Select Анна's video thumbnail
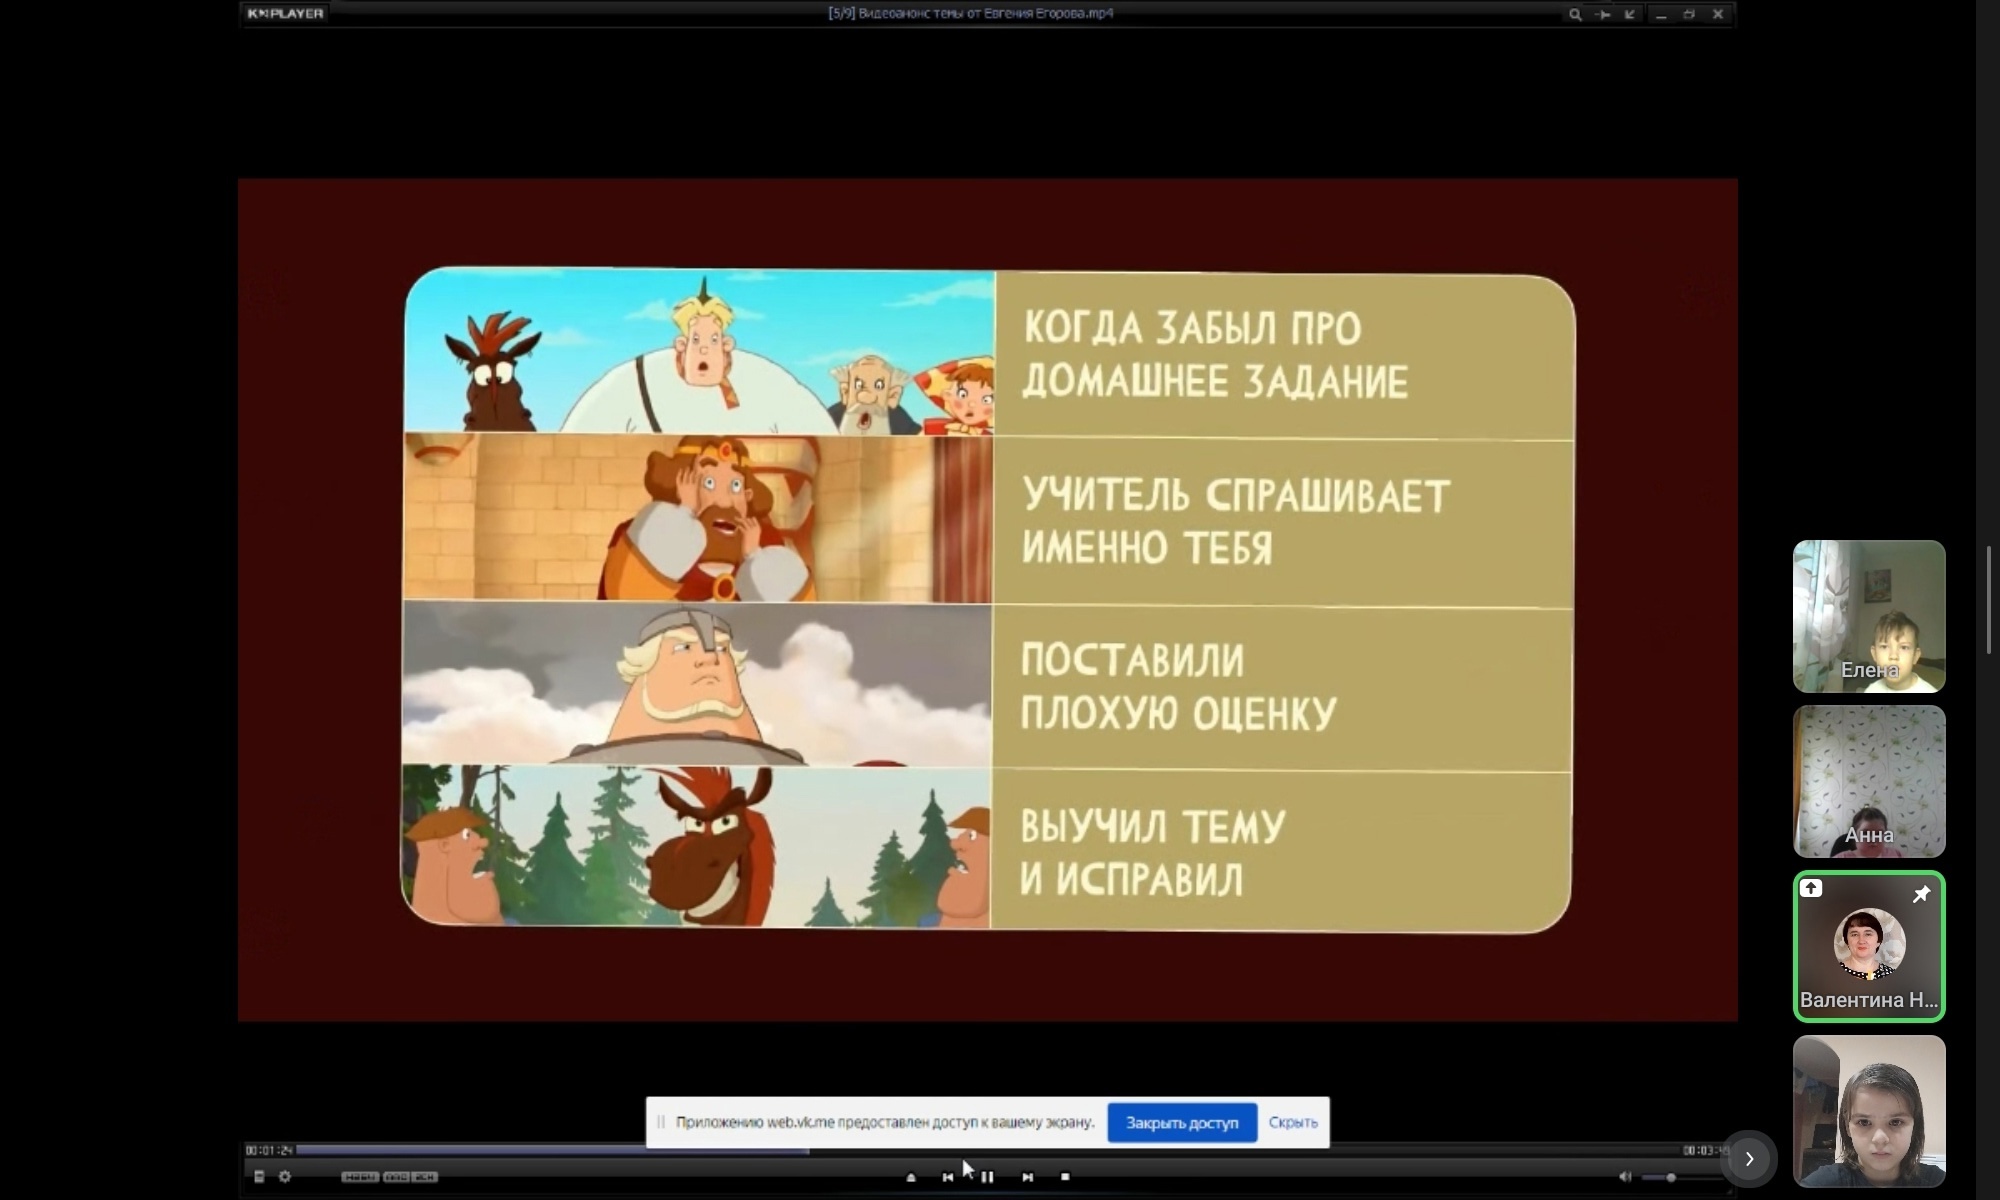The width and height of the screenshot is (2000, 1200). pos(1869,781)
